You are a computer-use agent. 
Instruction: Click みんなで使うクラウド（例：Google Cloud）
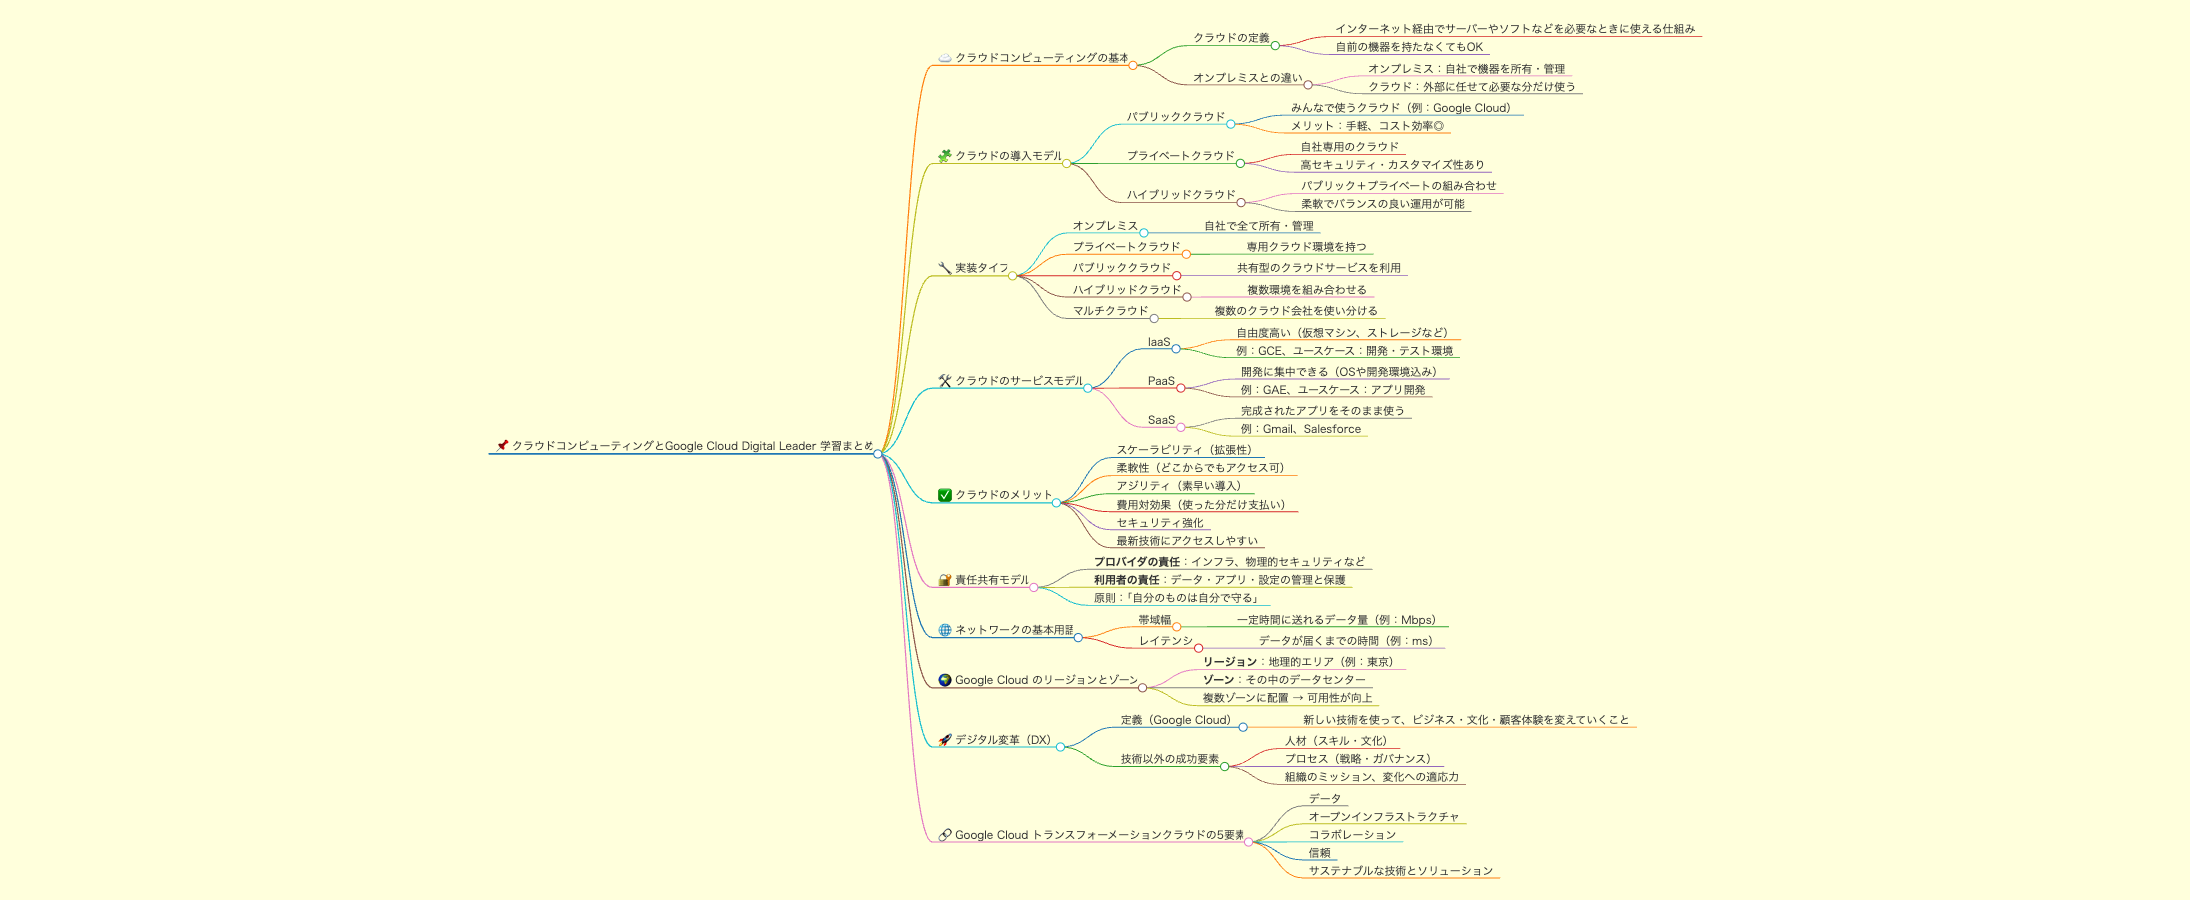[x=1401, y=108]
